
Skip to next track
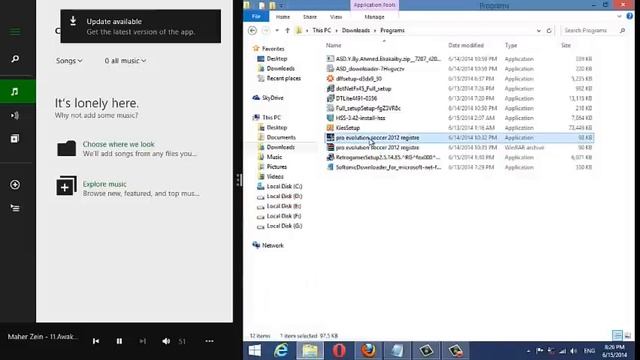tap(142, 341)
